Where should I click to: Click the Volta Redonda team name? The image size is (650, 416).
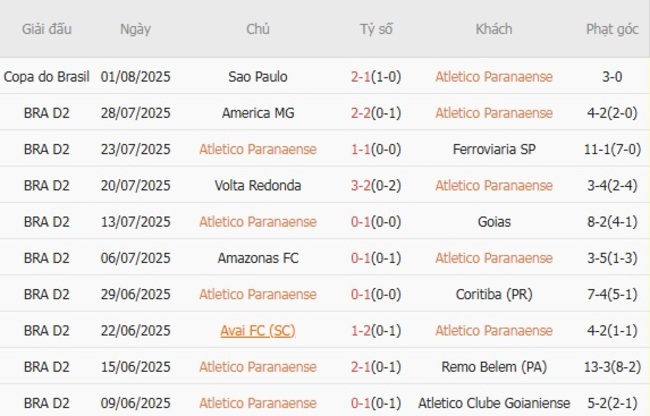(258, 185)
